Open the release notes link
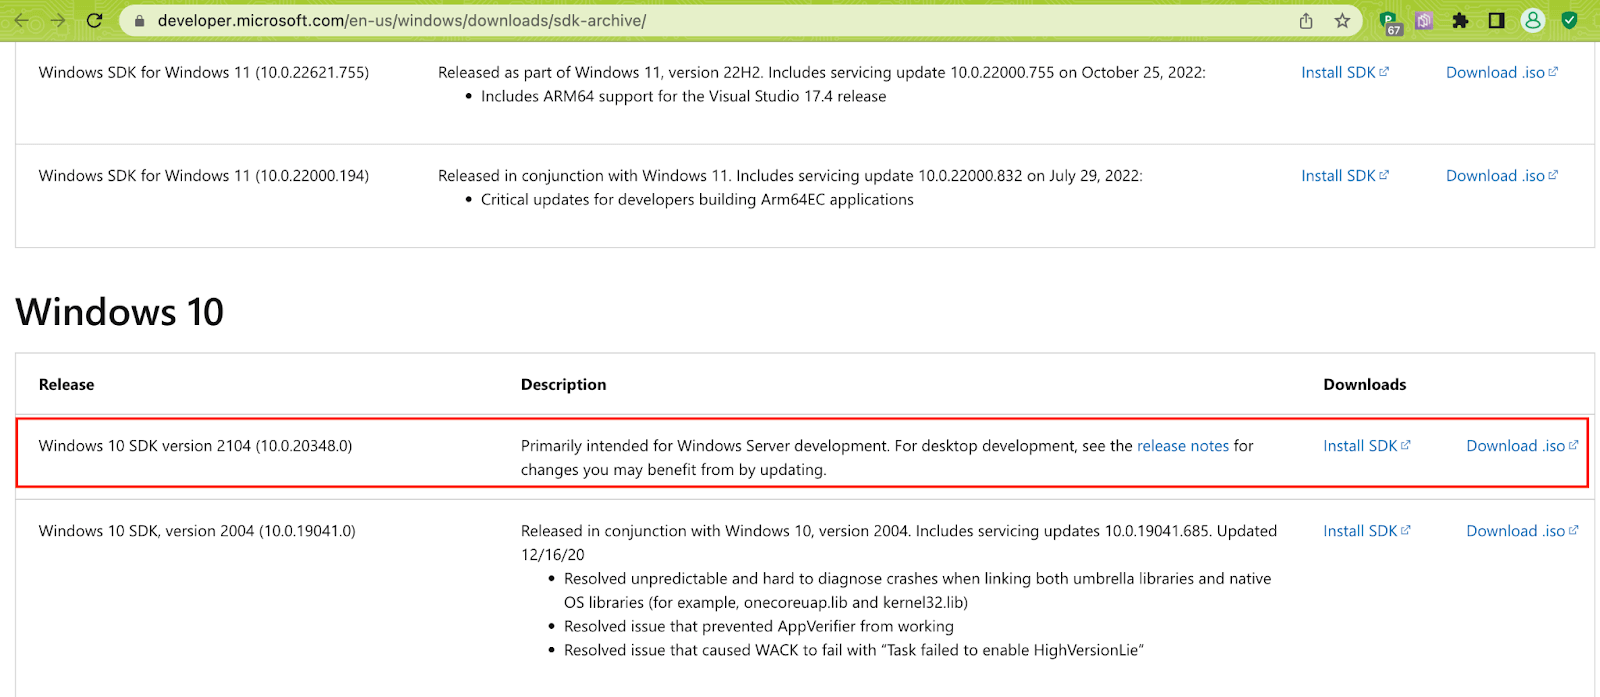The width and height of the screenshot is (1600, 697). point(1183,446)
